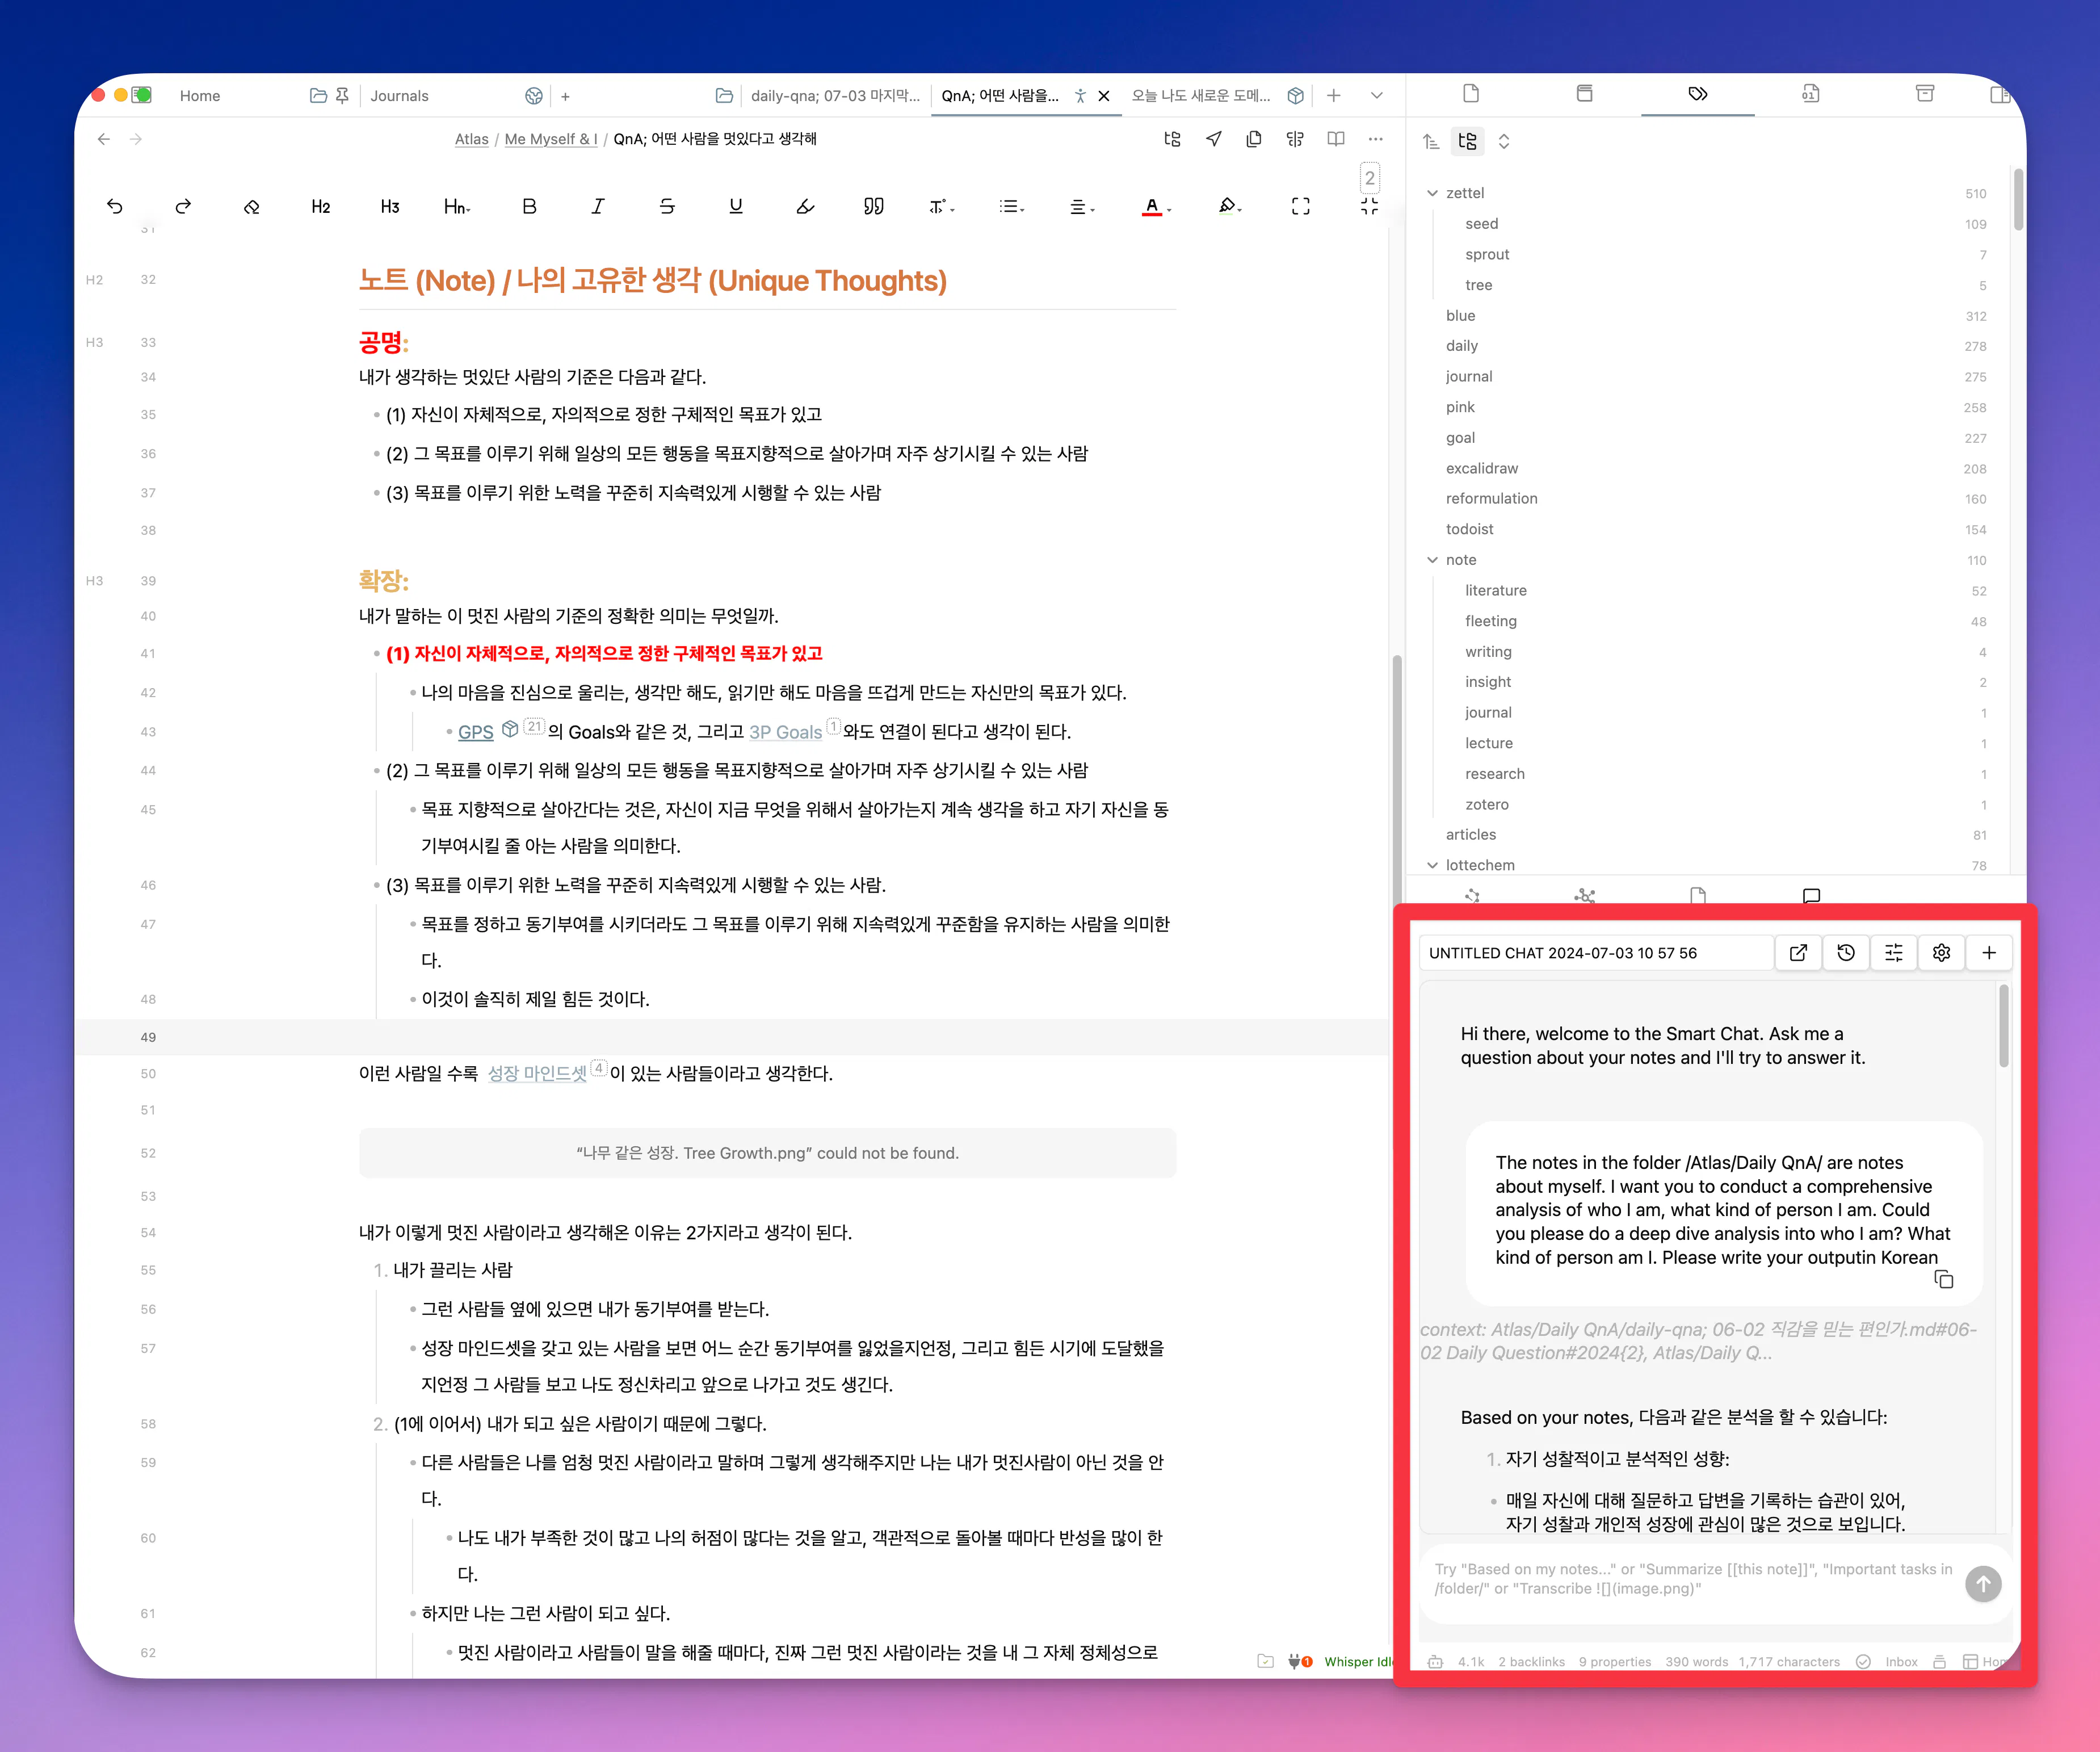Navigate to Atlas in breadcrumb

pos(471,139)
